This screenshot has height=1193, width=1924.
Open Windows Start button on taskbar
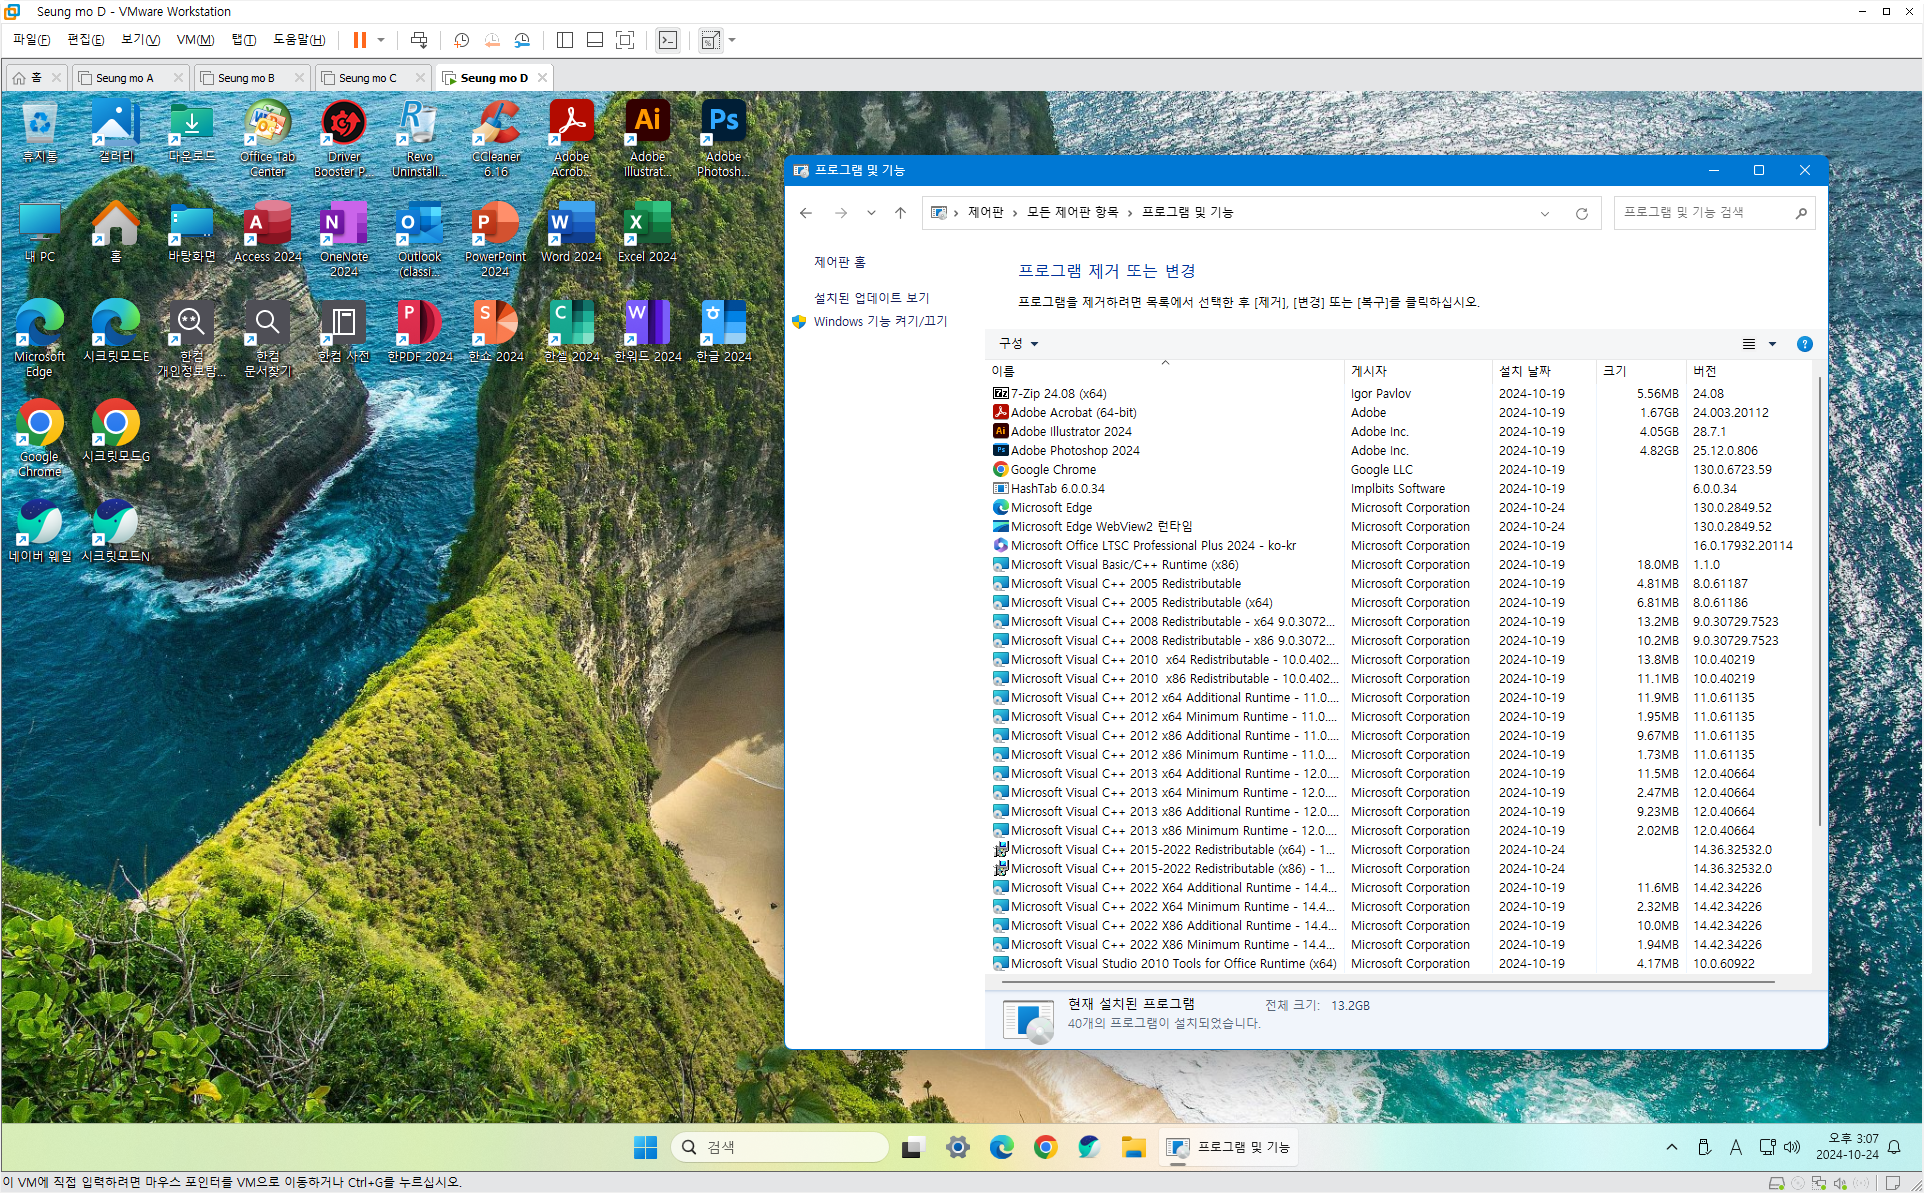tap(645, 1147)
